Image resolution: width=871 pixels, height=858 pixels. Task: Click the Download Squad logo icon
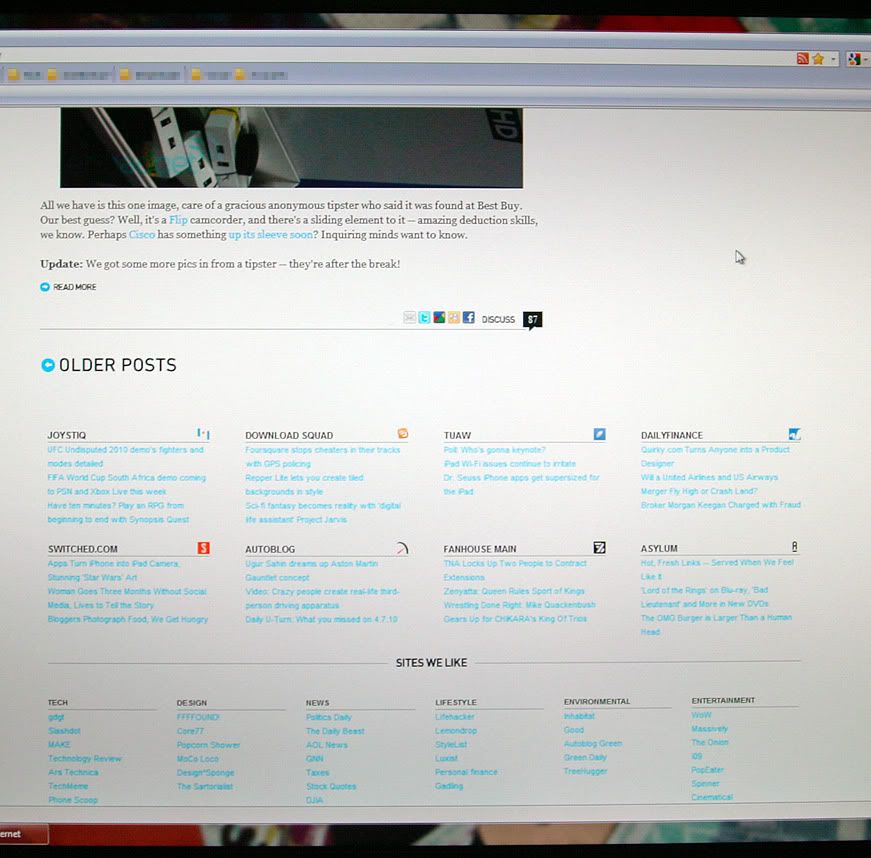pyautogui.click(x=403, y=434)
